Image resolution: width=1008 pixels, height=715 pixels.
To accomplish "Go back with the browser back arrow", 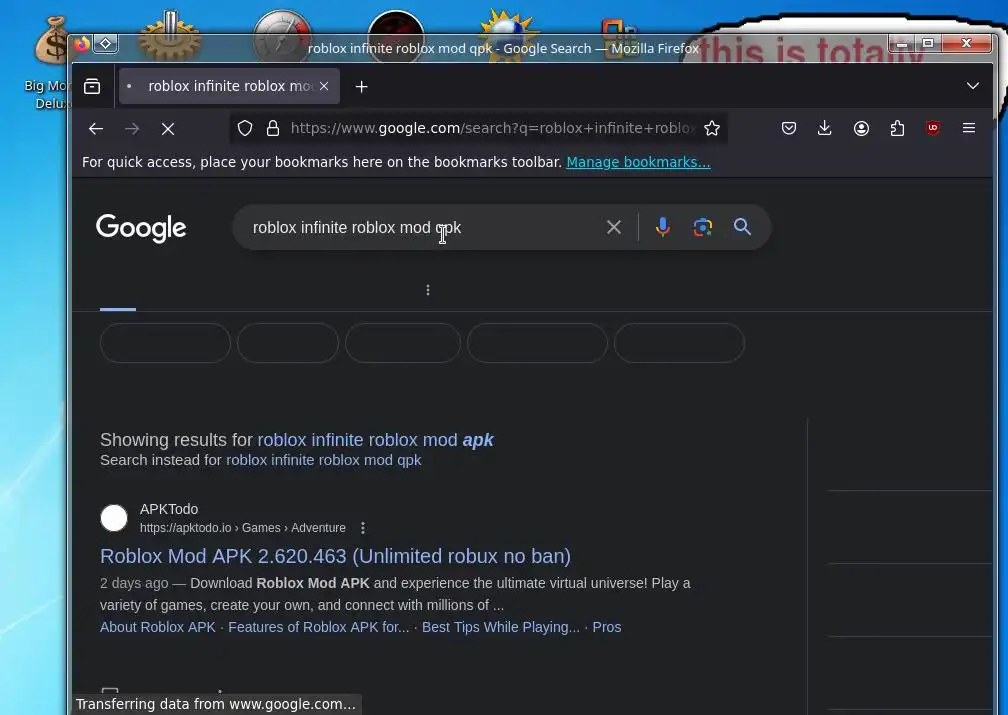I will pyautogui.click(x=96, y=129).
